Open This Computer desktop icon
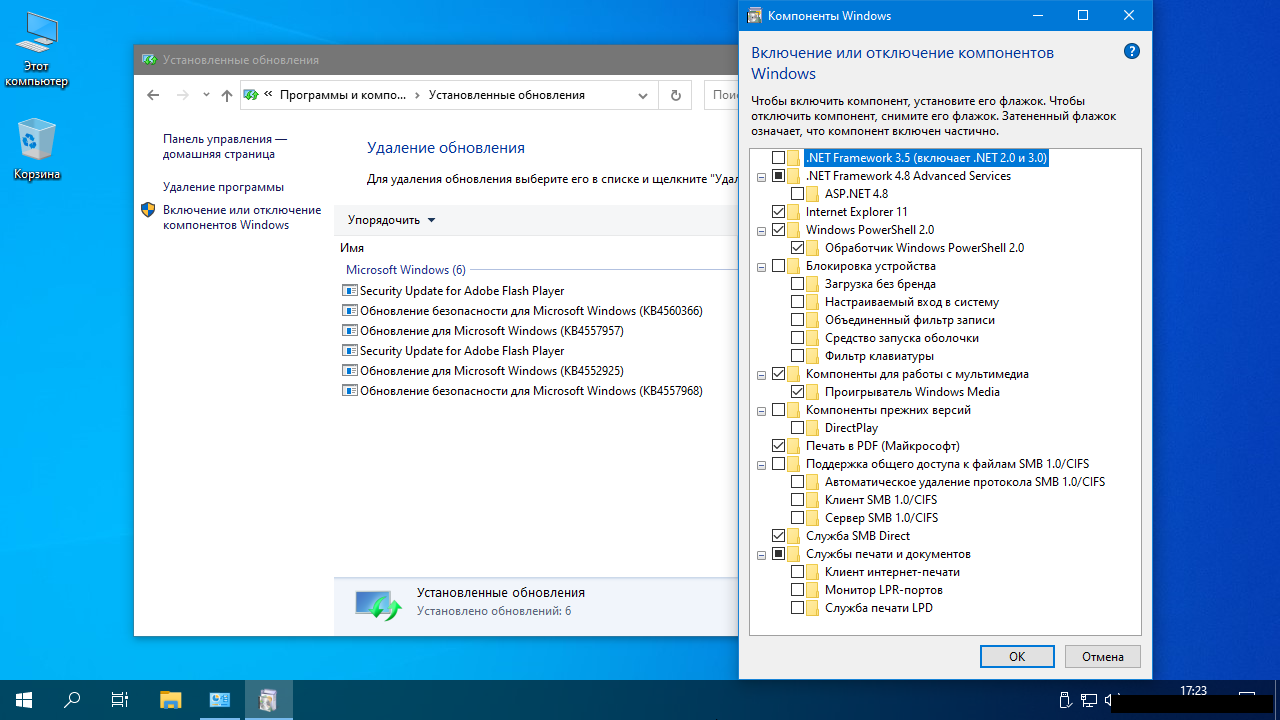Image resolution: width=1280 pixels, height=720 pixels. 37,50
